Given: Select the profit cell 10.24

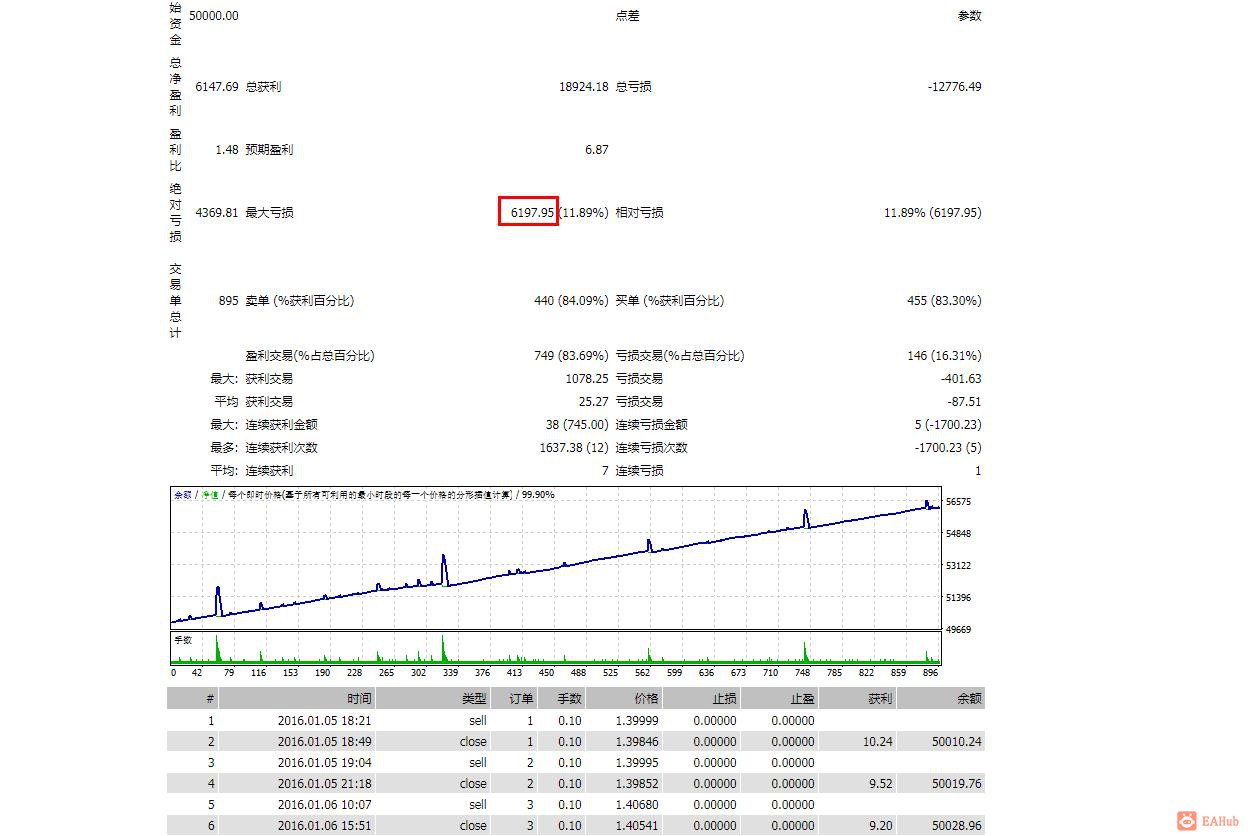Looking at the screenshot, I should click(878, 742).
